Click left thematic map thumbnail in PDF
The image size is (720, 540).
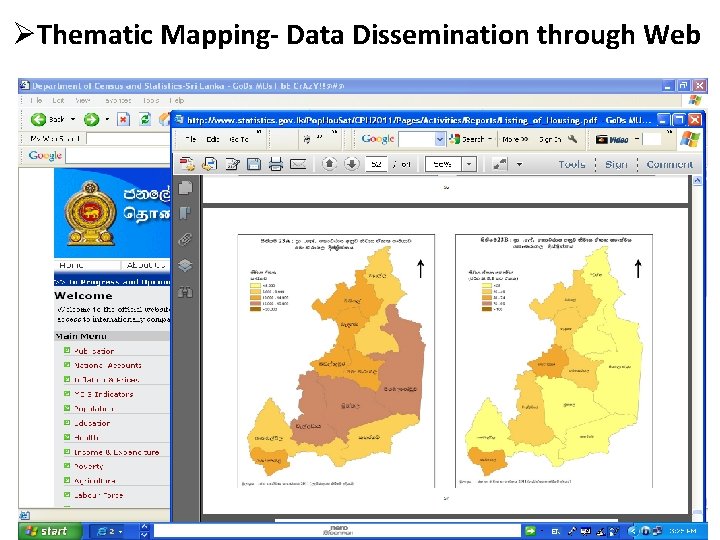336,361
